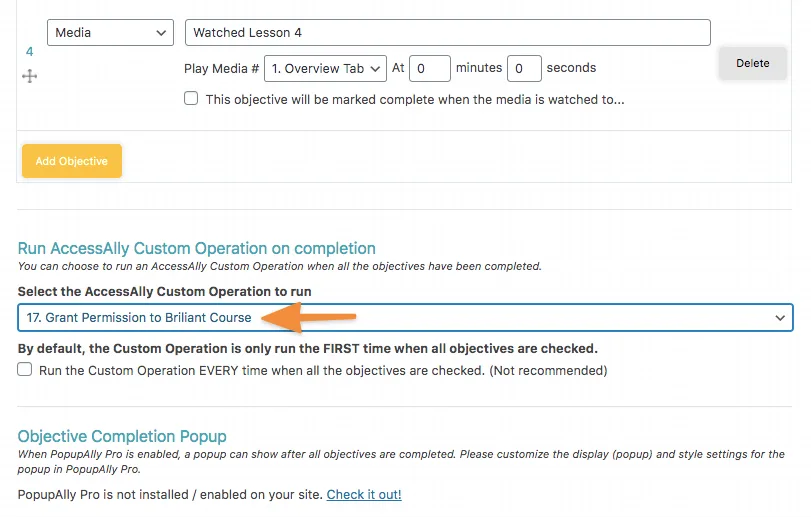Click the chevron on the Overview Tab dropdown
The image size is (811, 517).
pos(375,68)
